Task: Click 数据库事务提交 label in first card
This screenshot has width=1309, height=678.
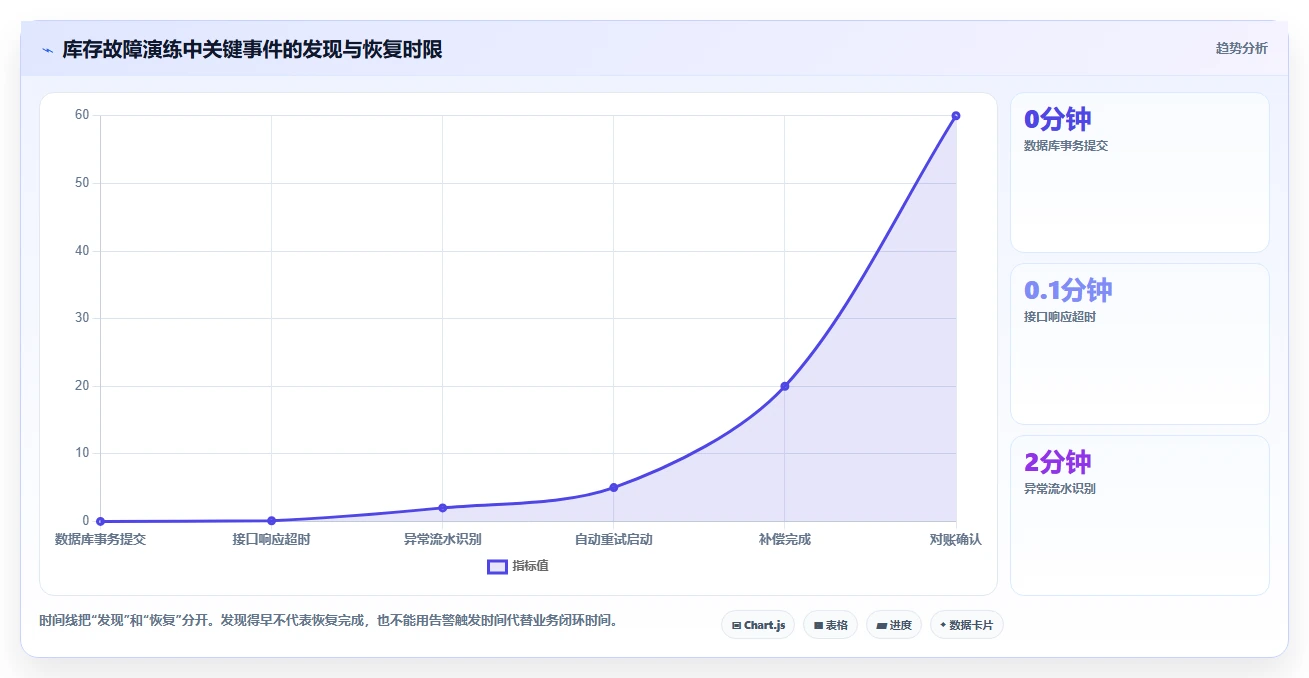Action: 1066,145
